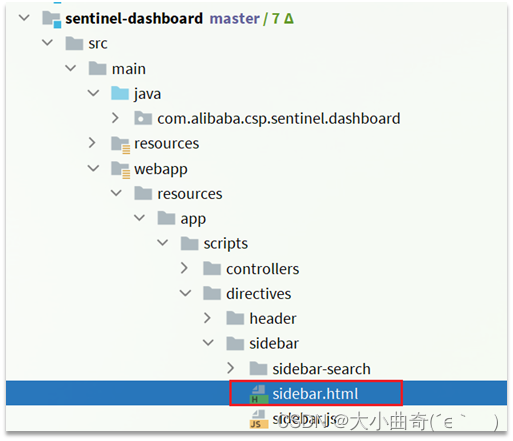This screenshot has width=513, height=441.
Task: Select the app tree row label
Action: [x=193, y=220]
